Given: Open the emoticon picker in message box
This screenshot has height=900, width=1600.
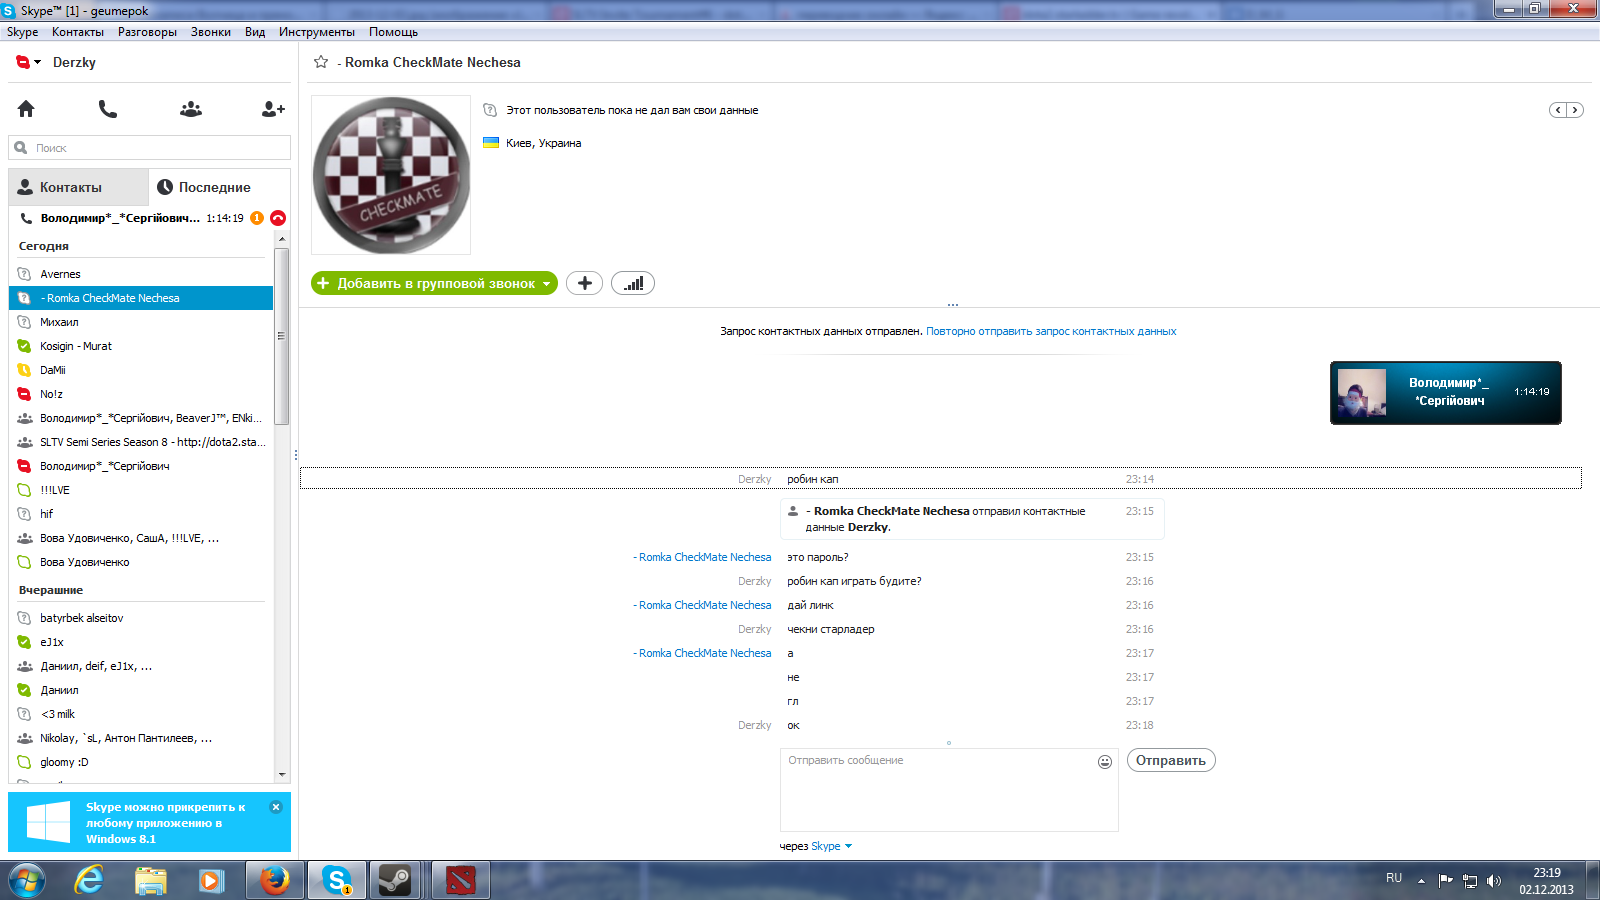Looking at the screenshot, I should pos(1105,762).
